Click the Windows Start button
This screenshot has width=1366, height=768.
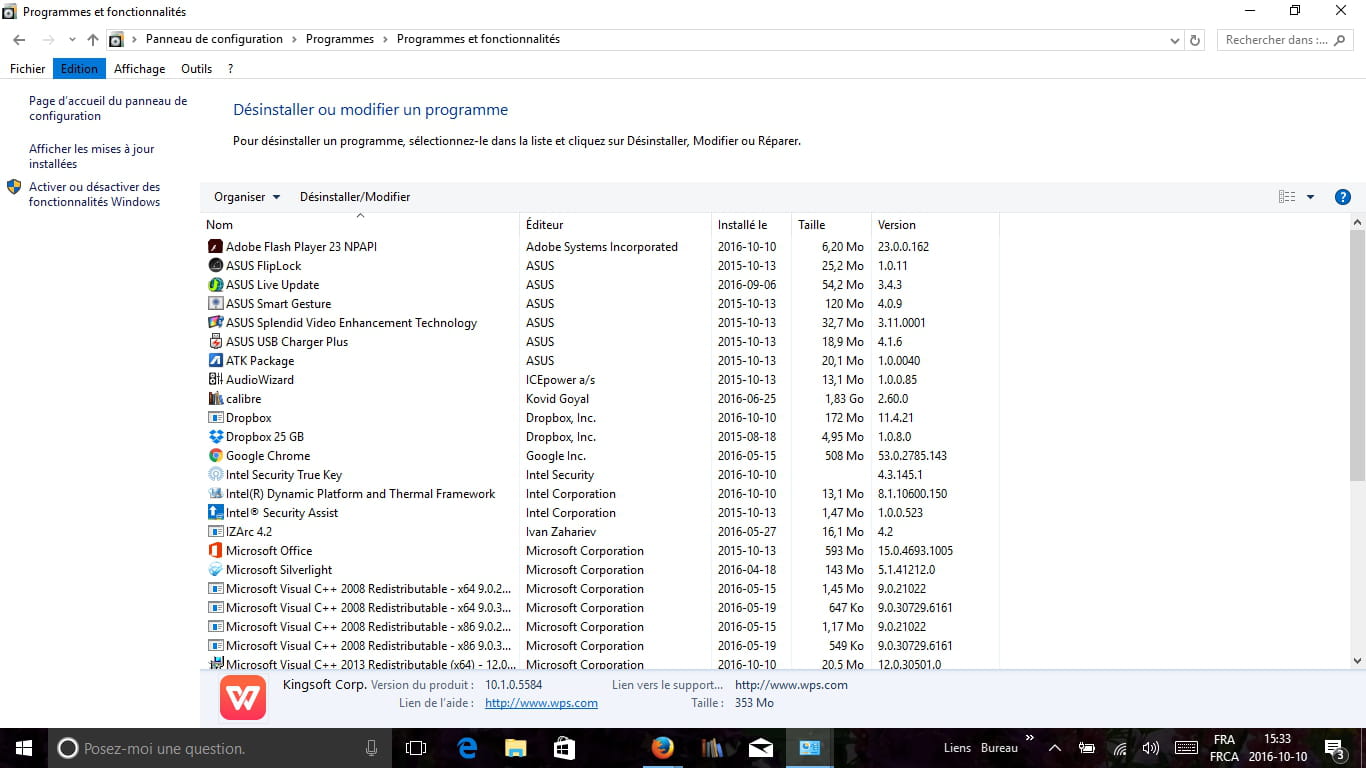[x=24, y=748]
